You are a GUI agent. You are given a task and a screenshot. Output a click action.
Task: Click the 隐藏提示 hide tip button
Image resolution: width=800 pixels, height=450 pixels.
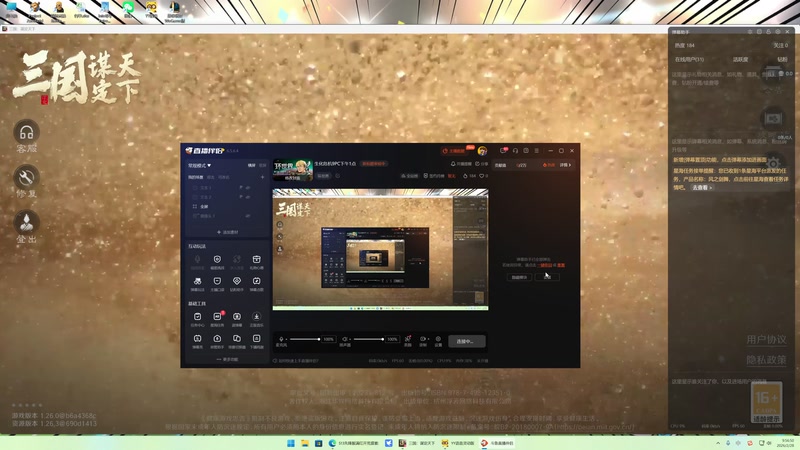[x=519, y=277]
